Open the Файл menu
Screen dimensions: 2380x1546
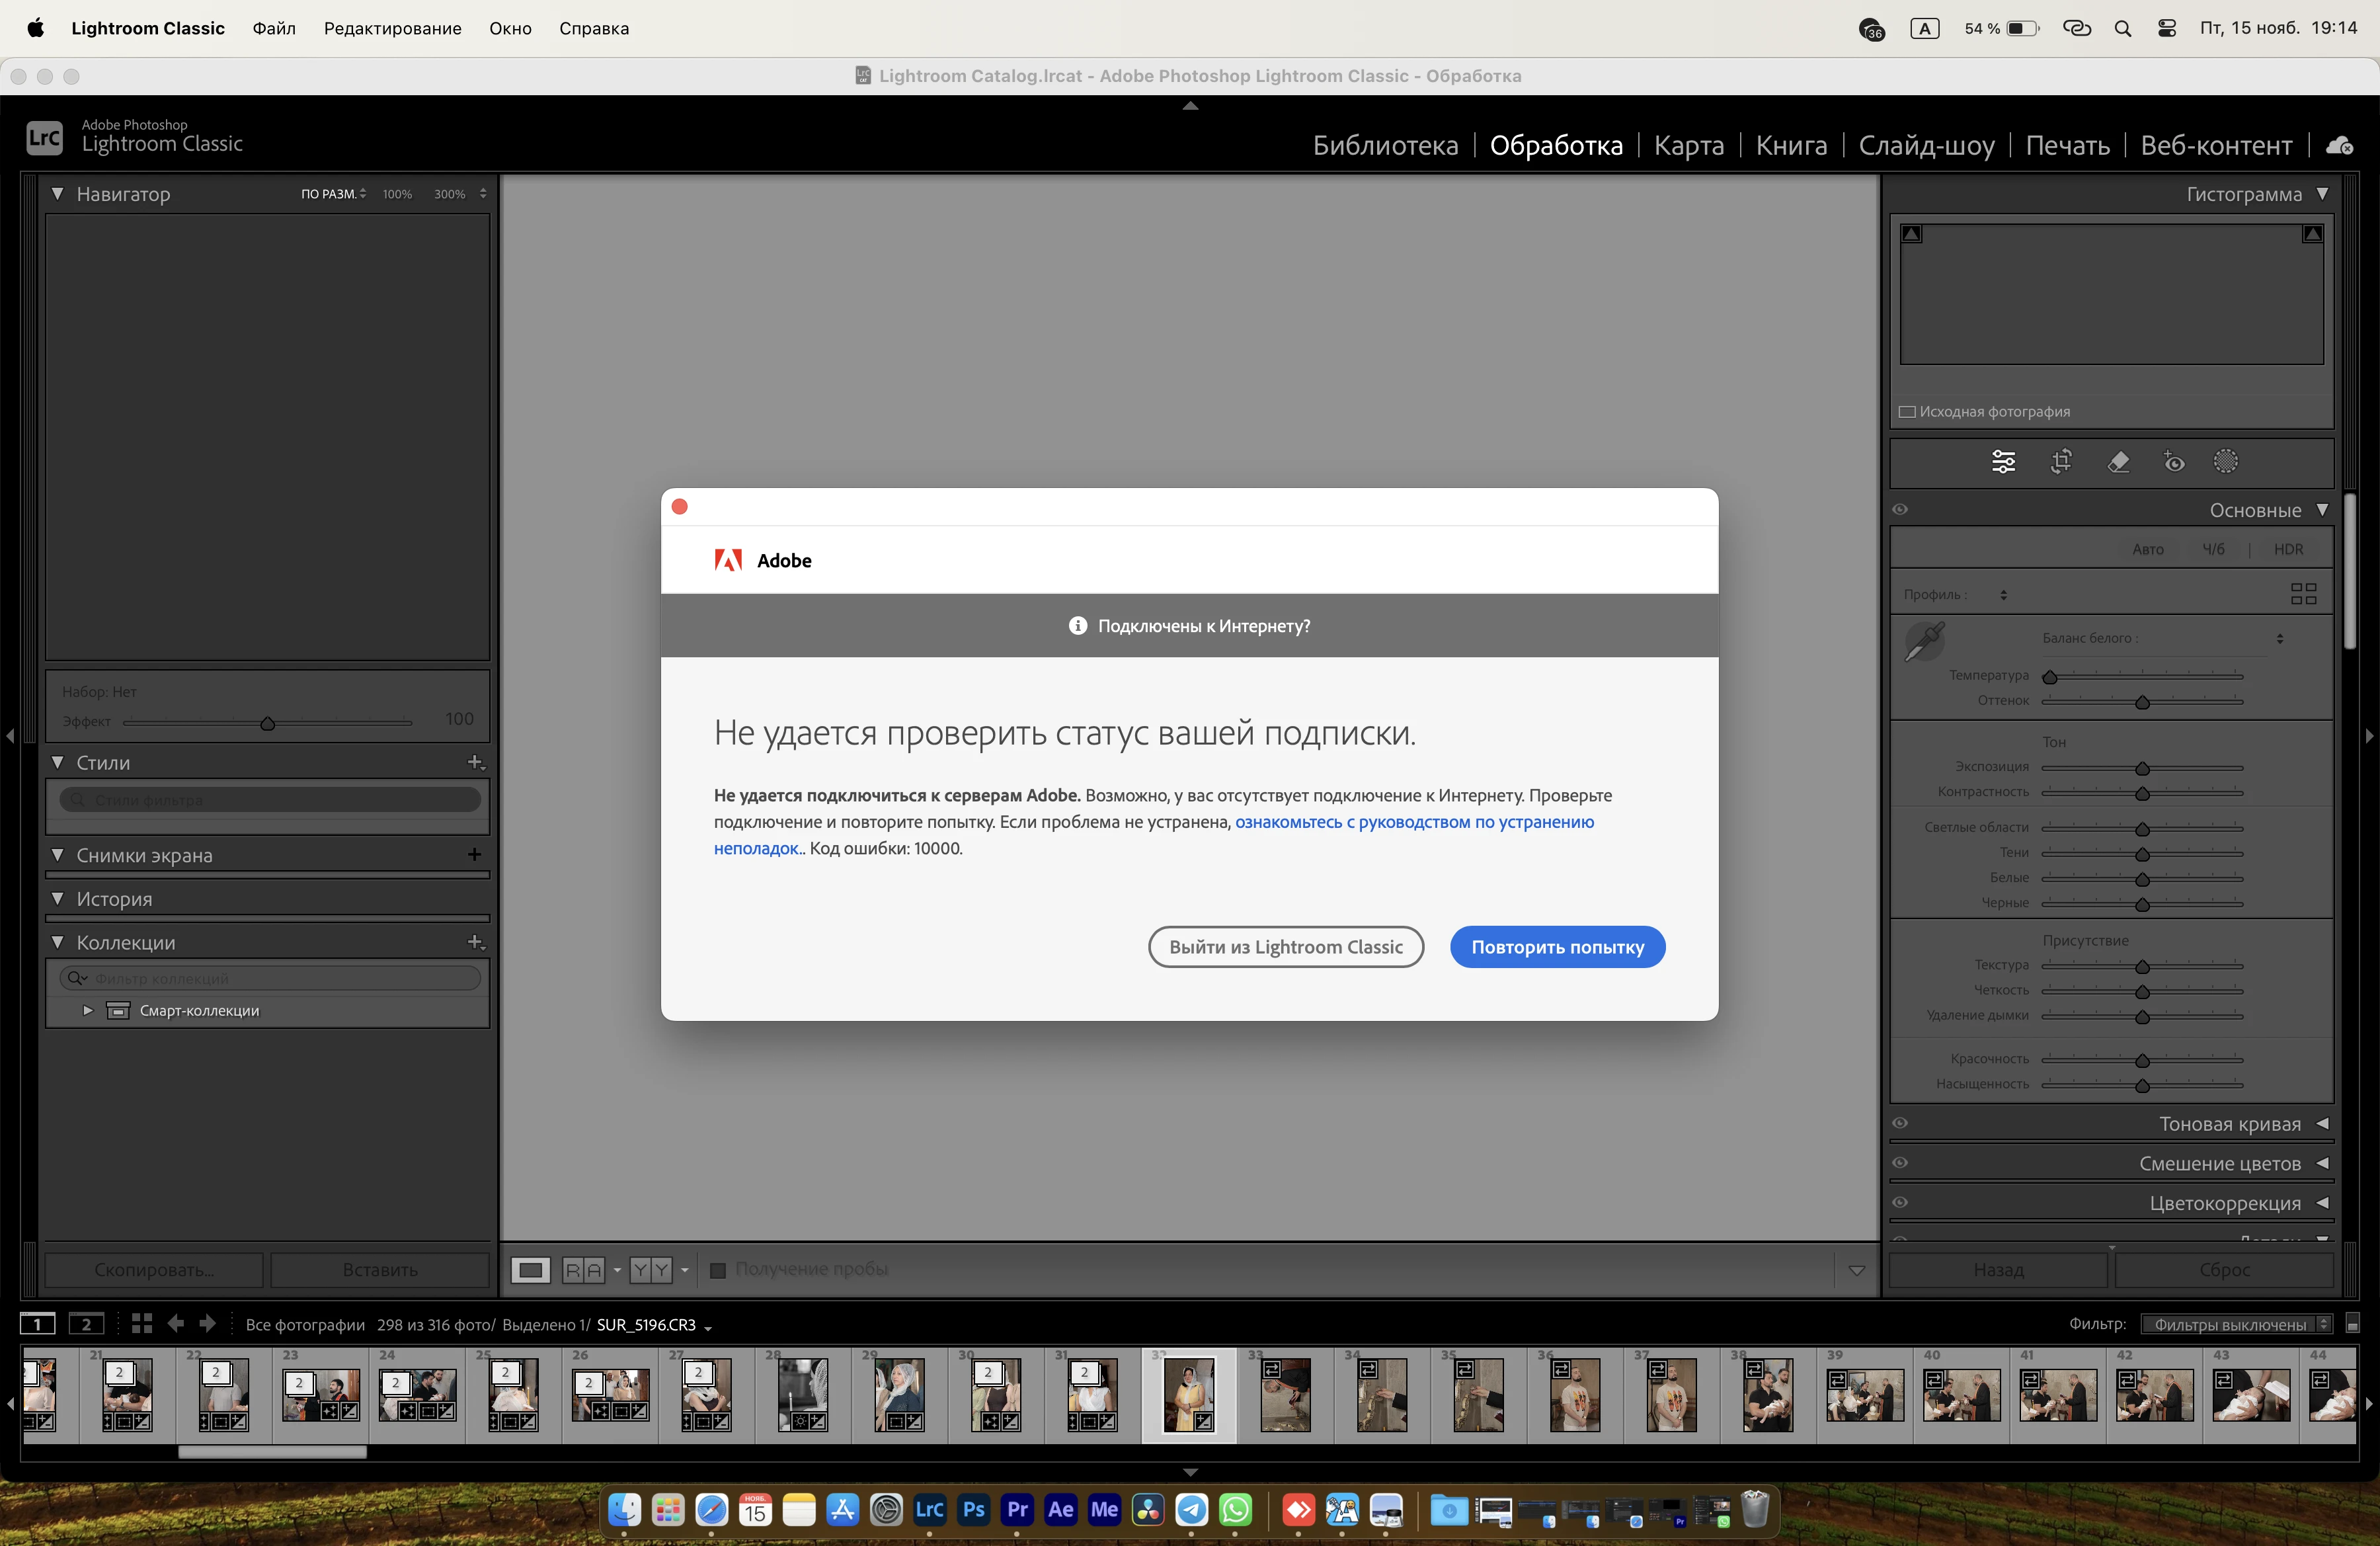coord(274,28)
